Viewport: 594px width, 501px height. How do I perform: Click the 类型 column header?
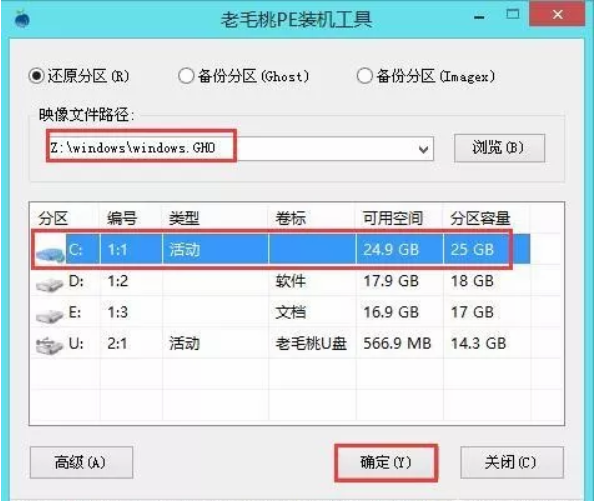tap(184, 219)
